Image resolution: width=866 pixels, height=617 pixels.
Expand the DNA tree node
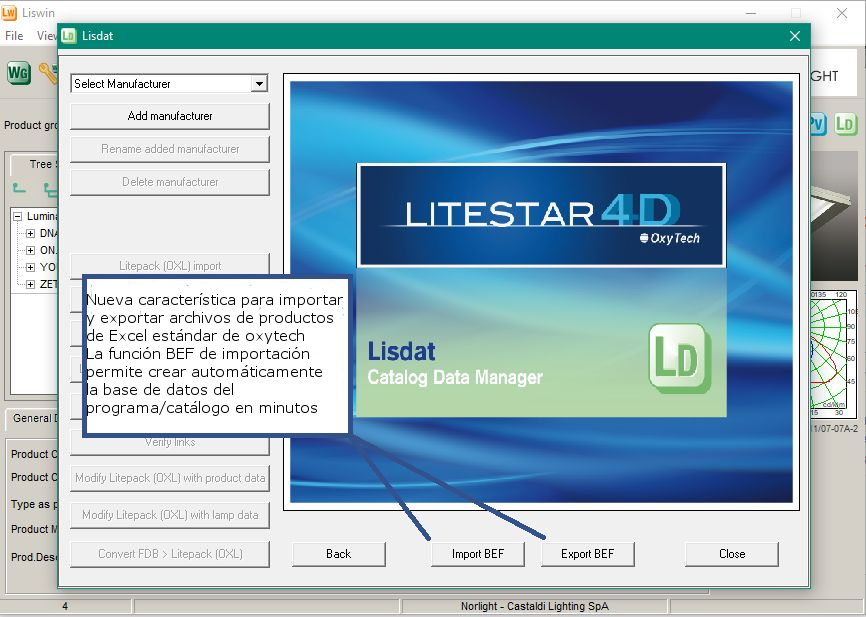point(31,233)
